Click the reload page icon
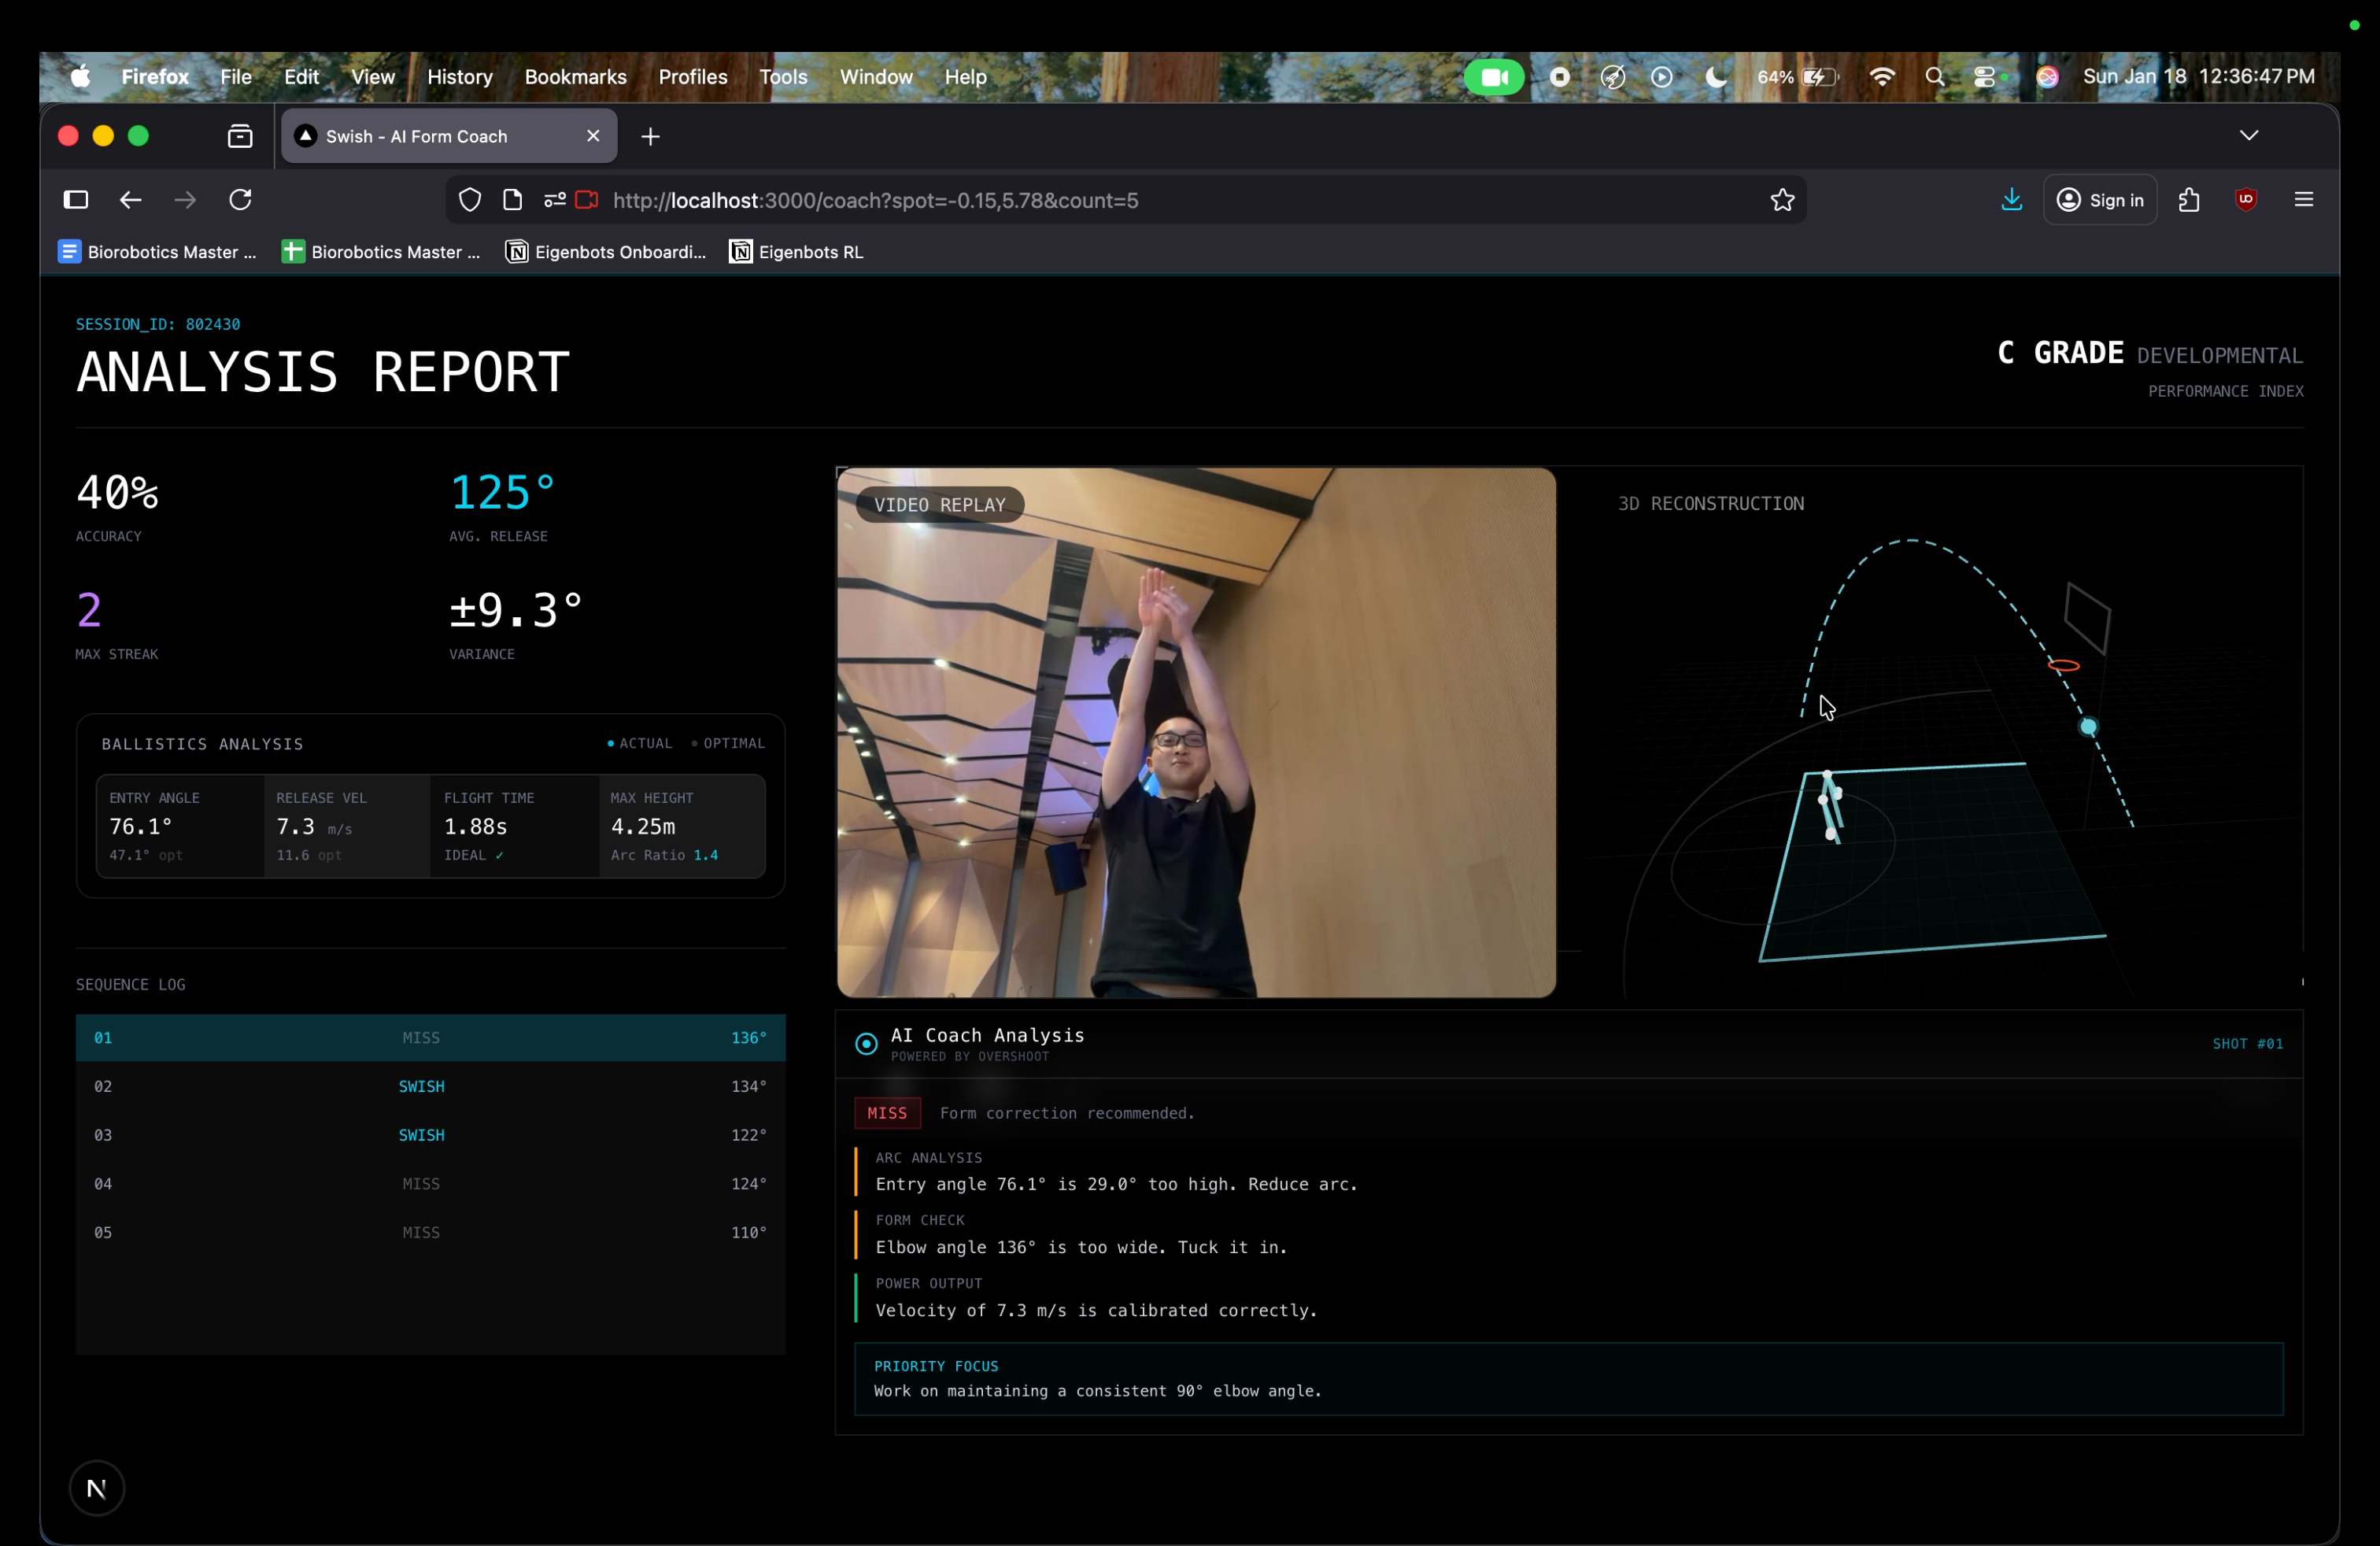The image size is (2380, 1546). (240, 200)
